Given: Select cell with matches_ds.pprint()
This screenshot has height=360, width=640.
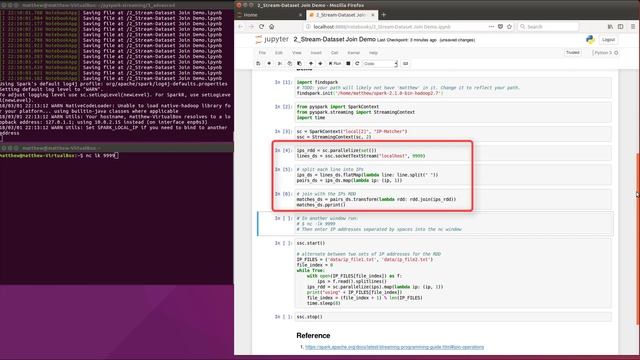Looking at the screenshot, I should pos(453,199).
